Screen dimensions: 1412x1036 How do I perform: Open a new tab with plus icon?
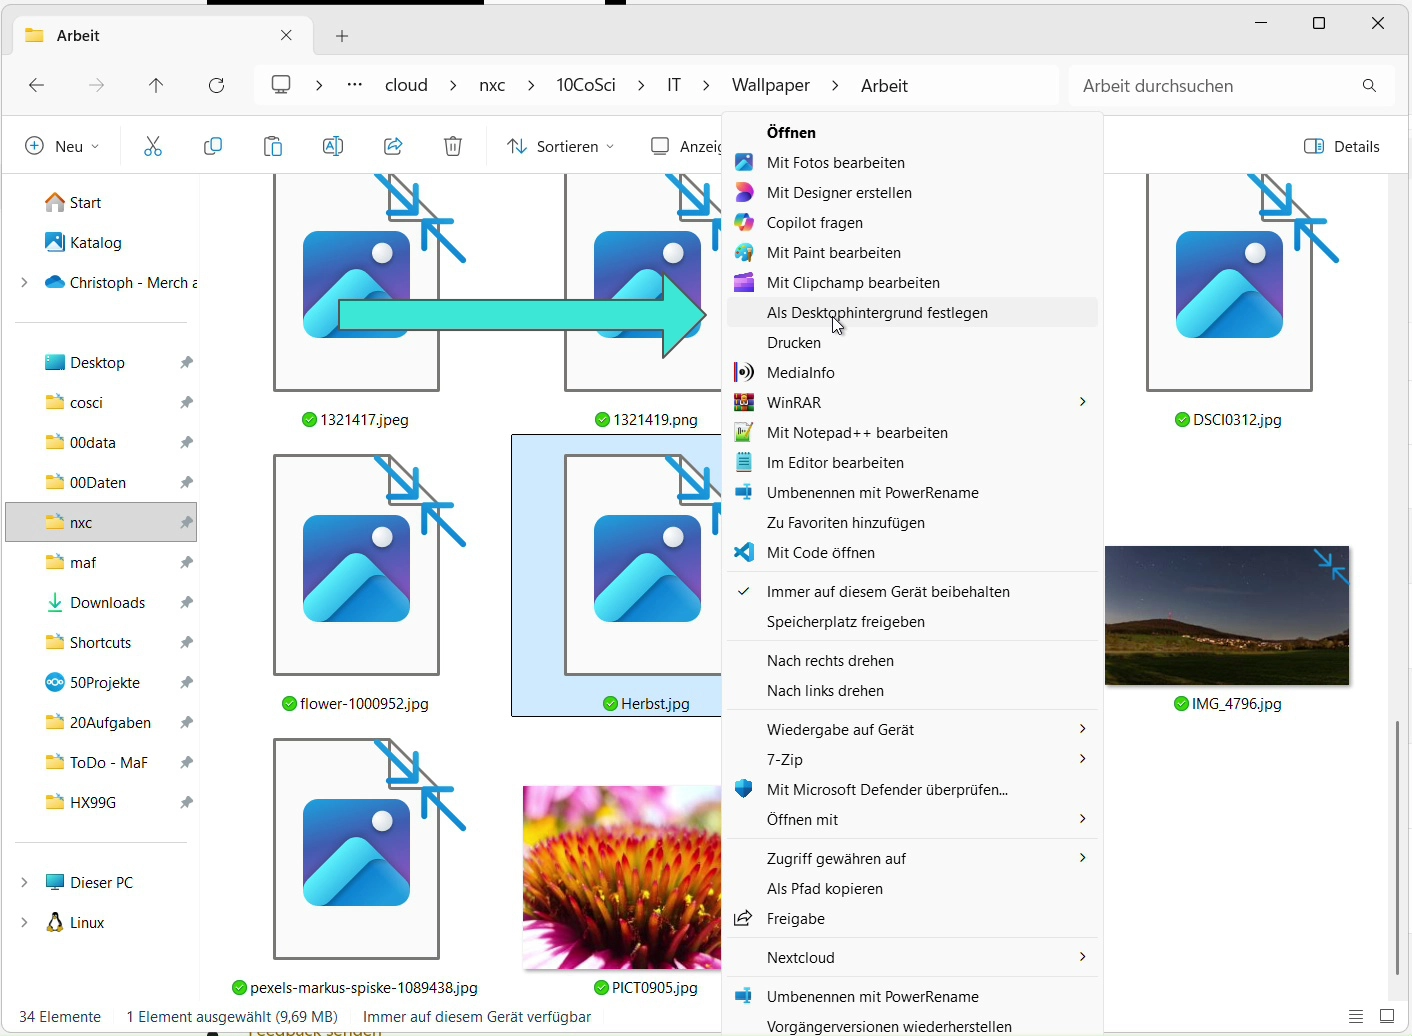342,36
